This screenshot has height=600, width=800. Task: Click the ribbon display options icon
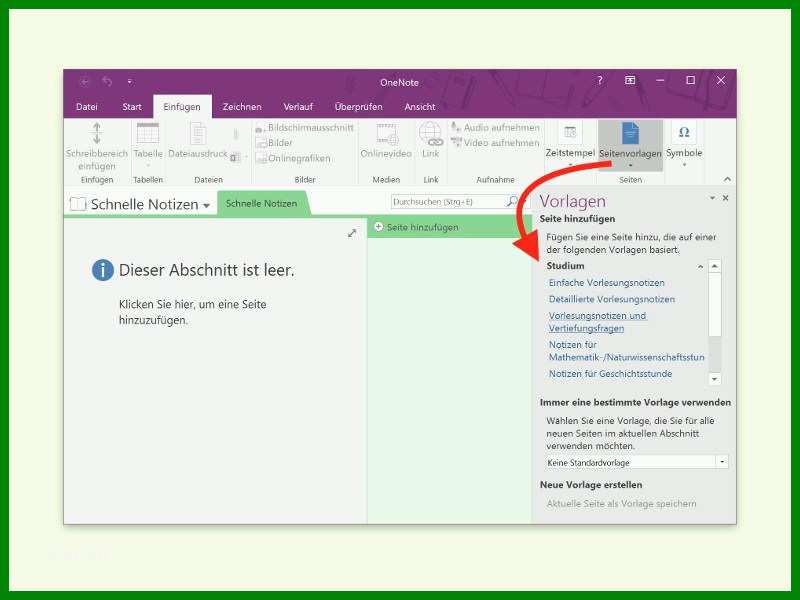pos(630,80)
